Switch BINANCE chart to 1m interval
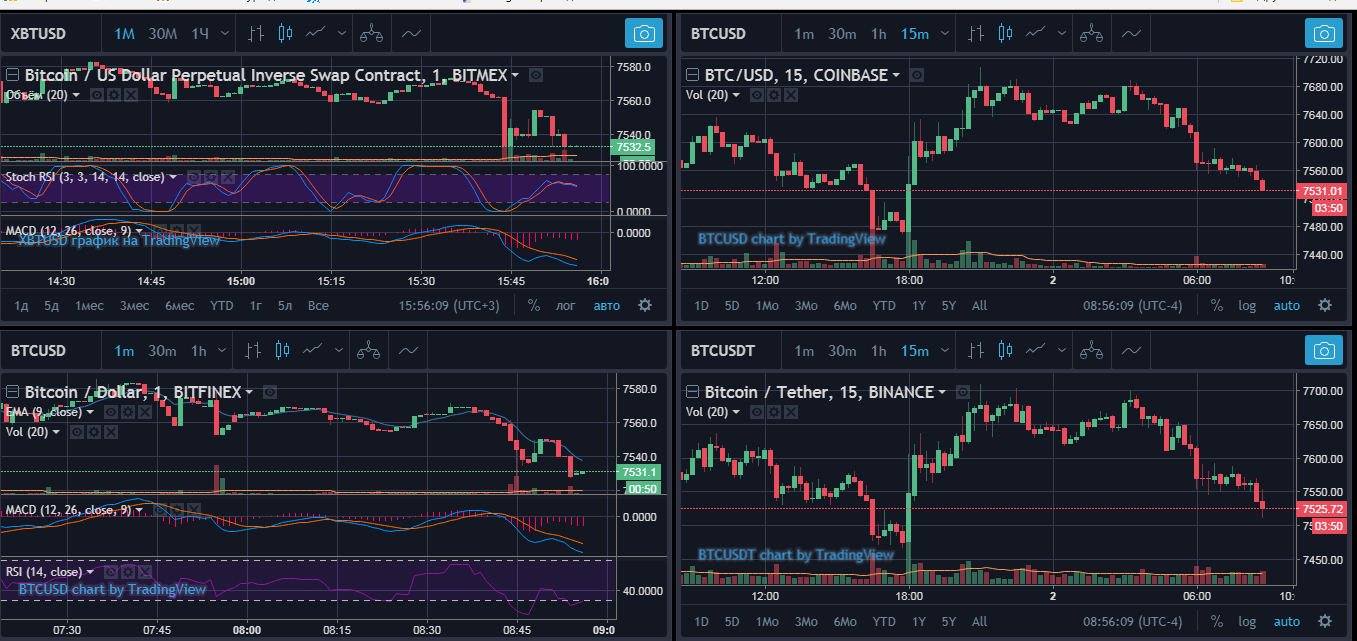Viewport: 1357px width, 641px height. (x=804, y=350)
